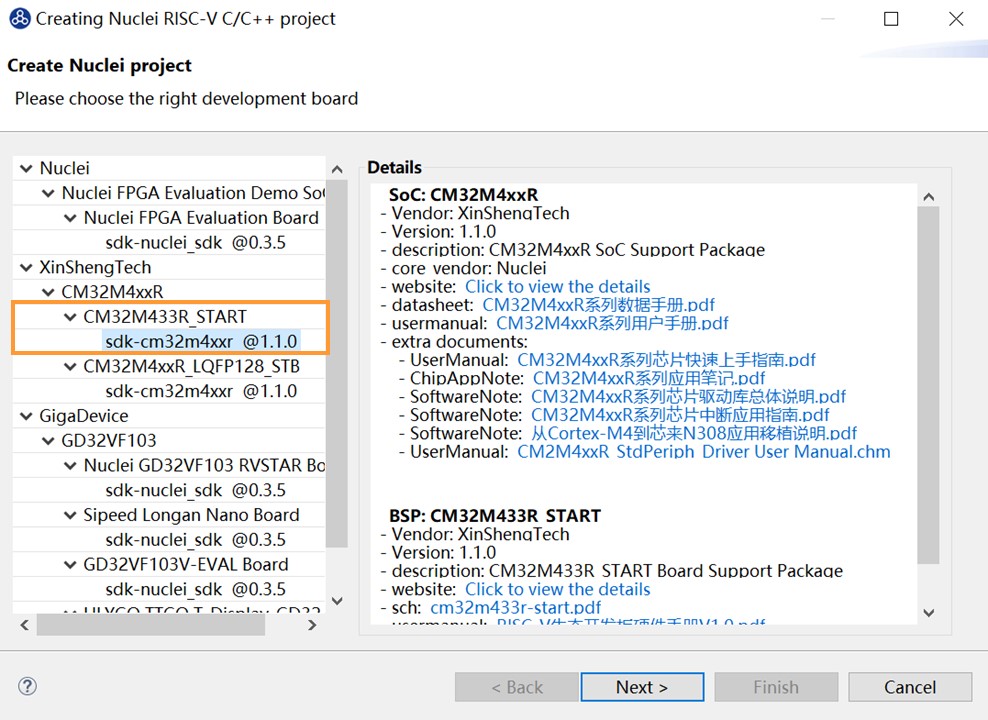
Task: Open the StdPeriph Driver User Manual.chm link
Action: 704,452
